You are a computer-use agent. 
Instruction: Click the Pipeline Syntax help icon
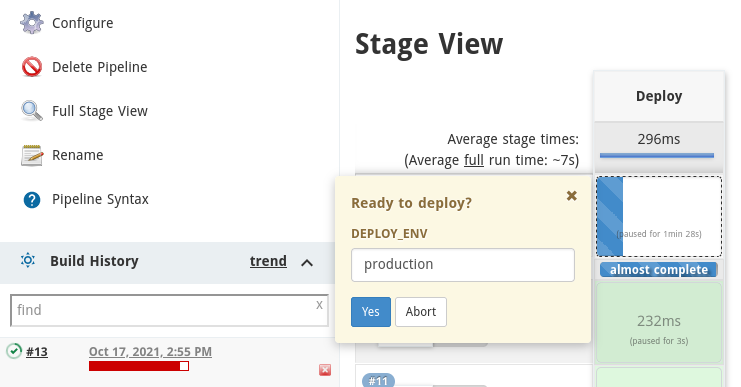coord(32,199)
